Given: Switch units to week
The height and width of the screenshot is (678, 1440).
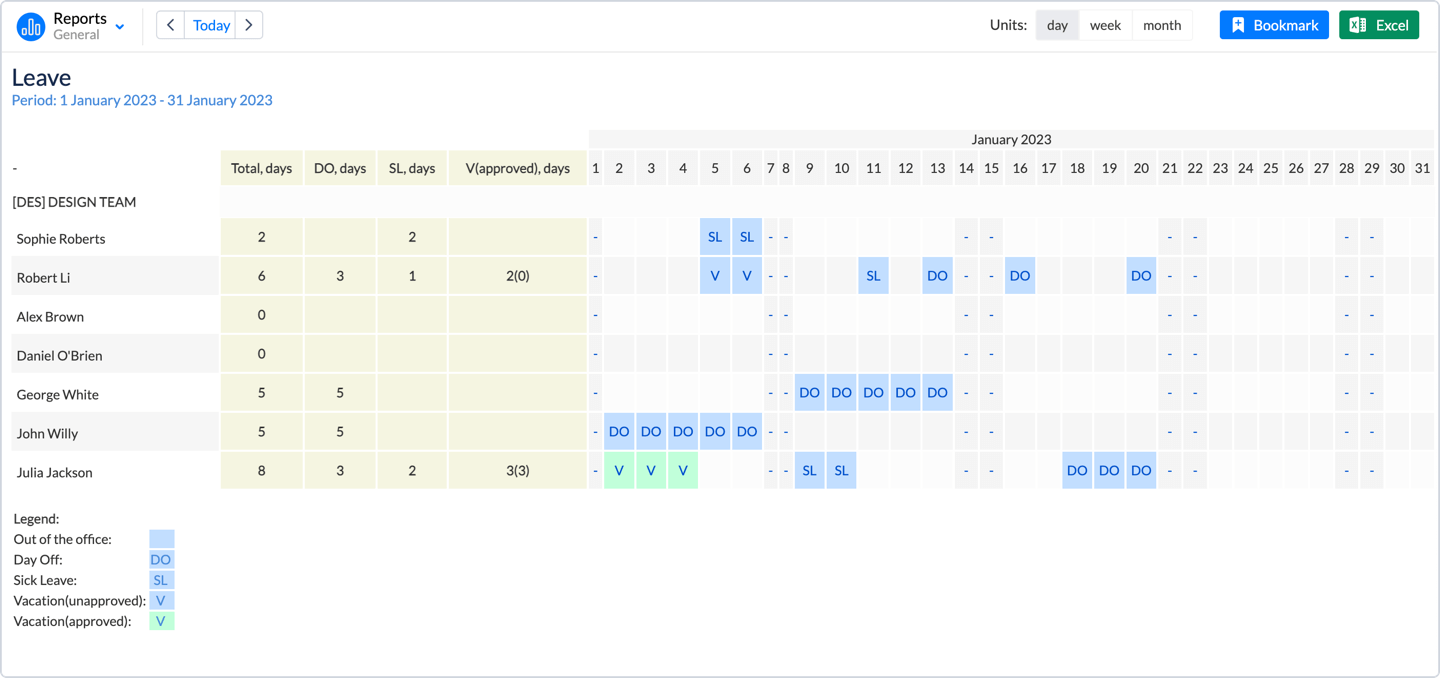Looking at the screenshot, I should coord(1105,25).
